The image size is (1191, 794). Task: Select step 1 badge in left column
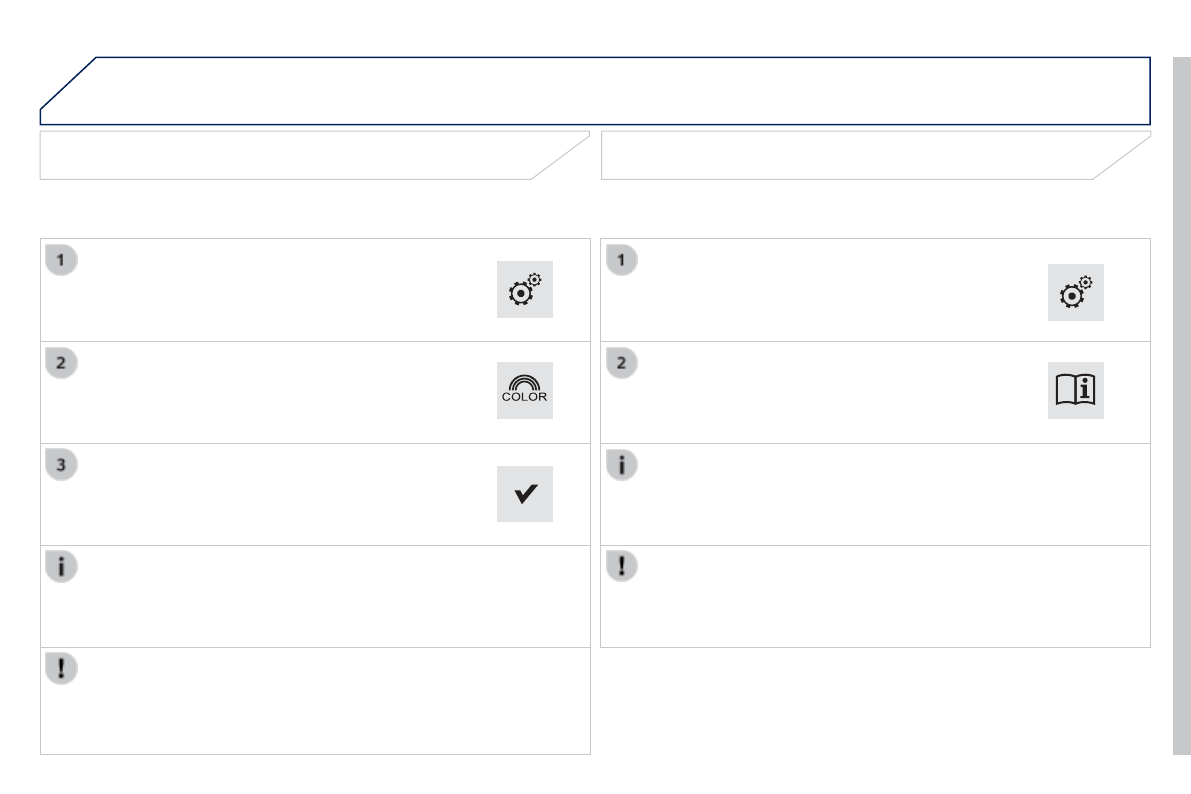pyautogui.click(x=61, y=260)
